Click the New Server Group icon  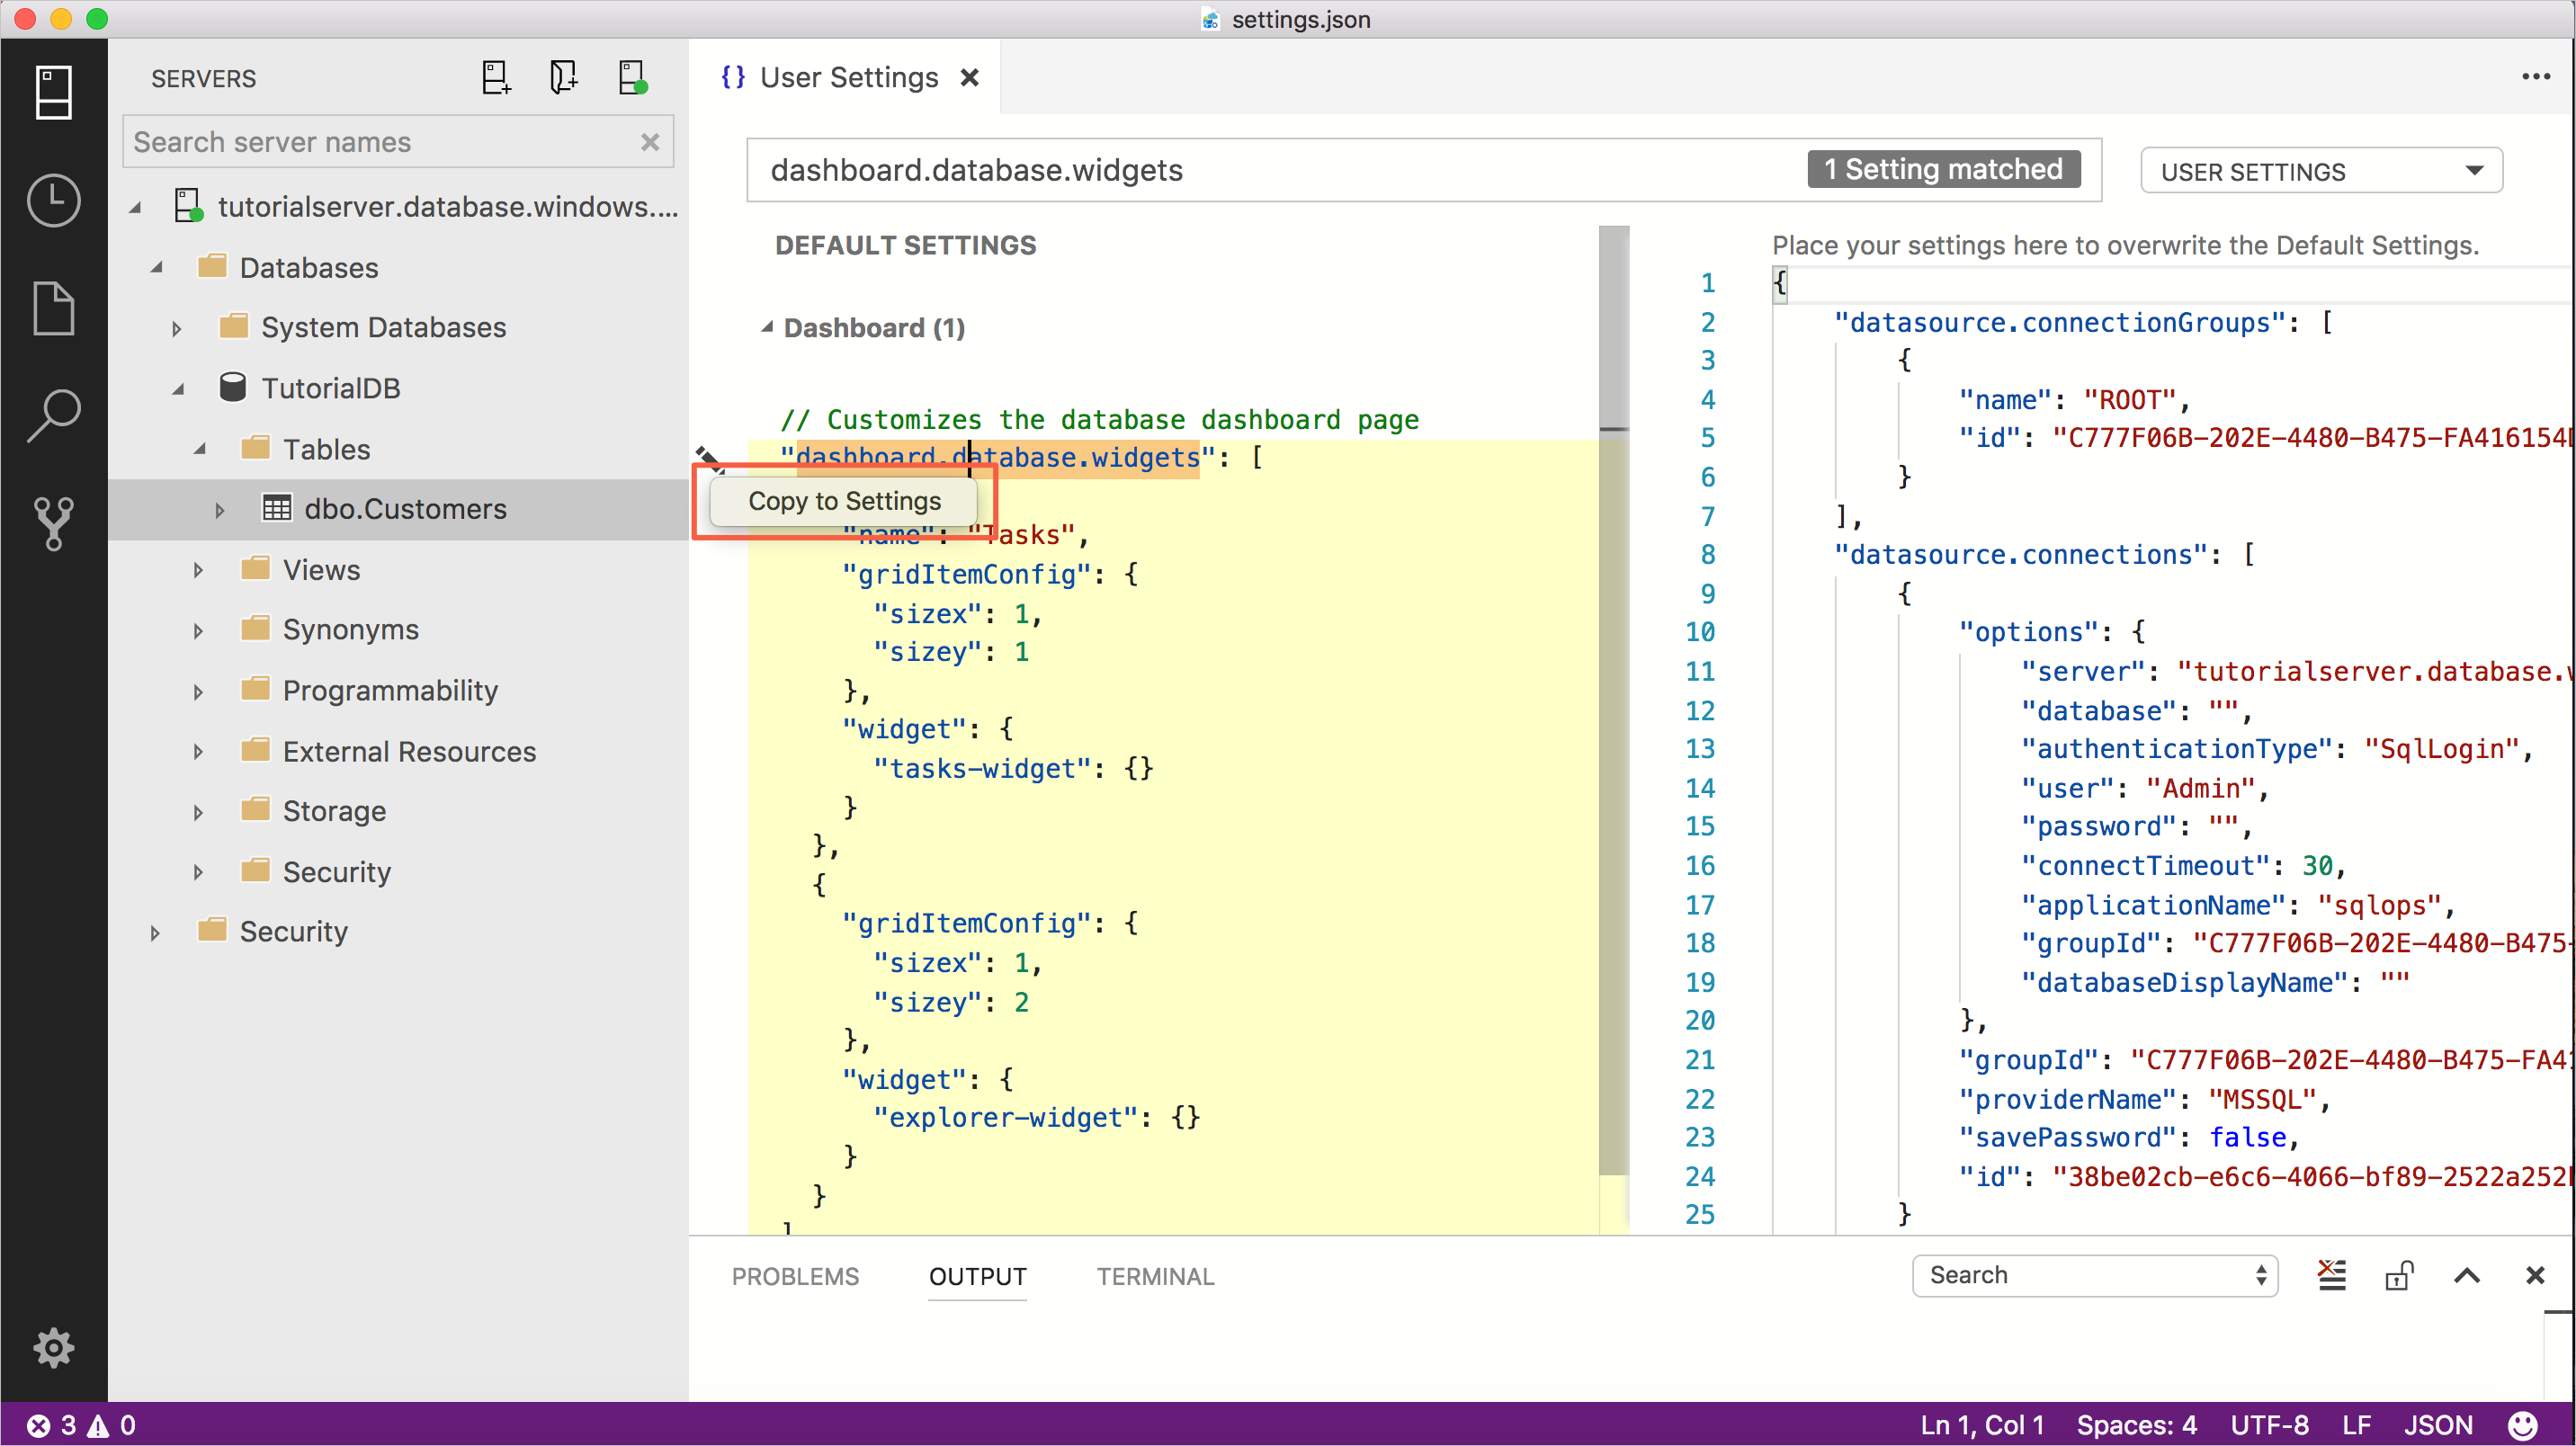[564, 78]
